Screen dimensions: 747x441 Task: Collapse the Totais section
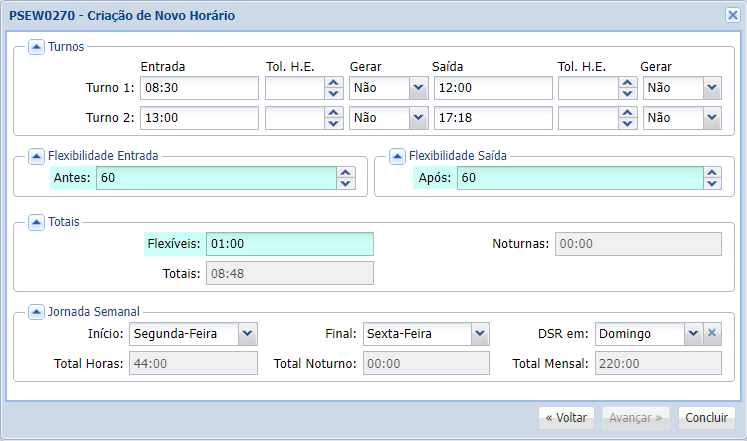point(36,221)
